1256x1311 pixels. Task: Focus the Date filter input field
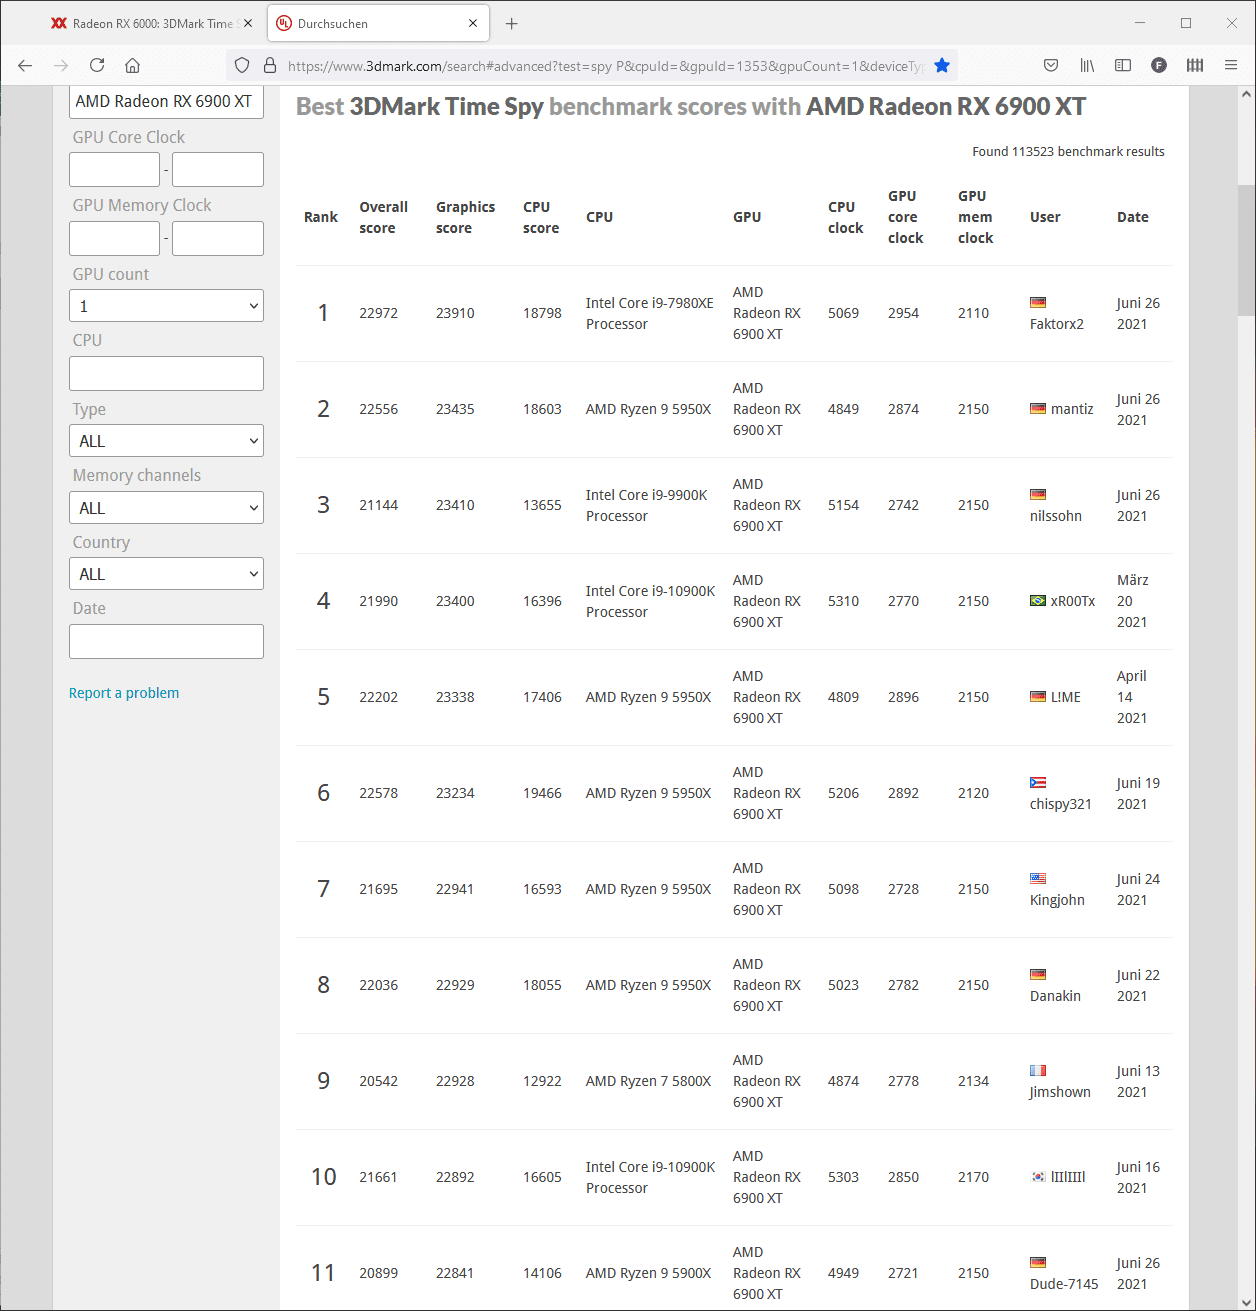(166, 641)
